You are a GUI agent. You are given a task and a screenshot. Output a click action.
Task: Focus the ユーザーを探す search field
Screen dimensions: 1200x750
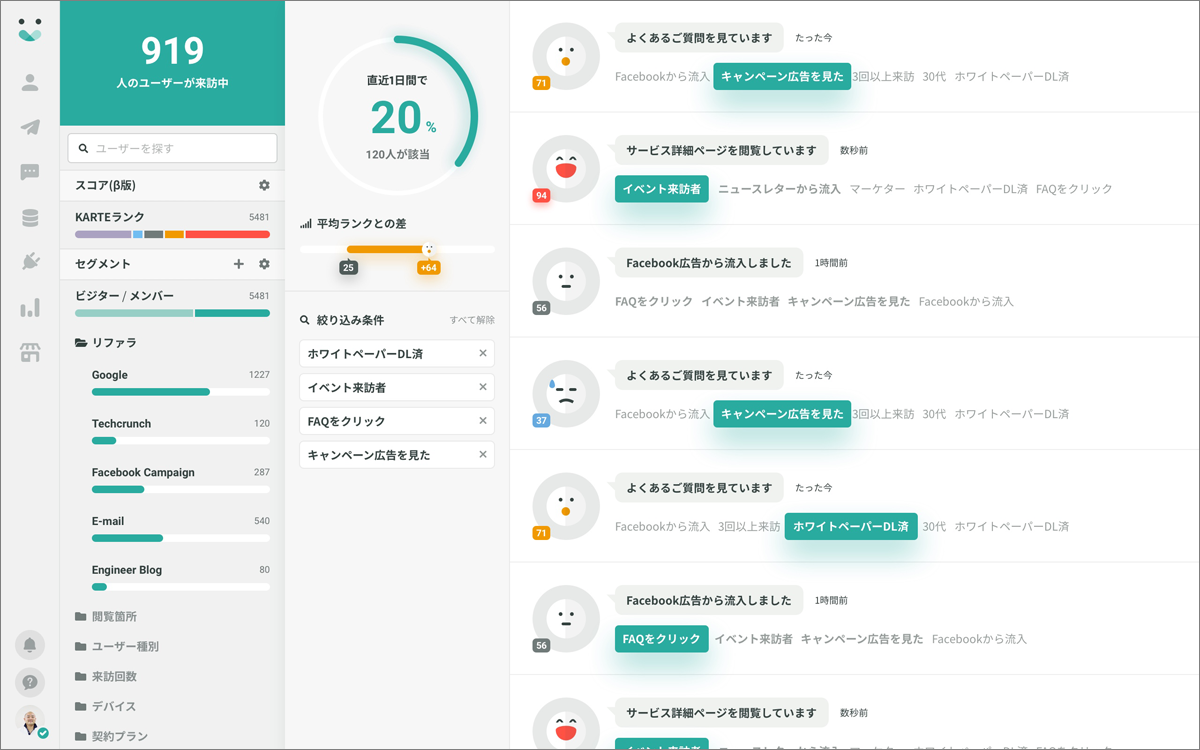pyautogui.click(x=172, y=148)
